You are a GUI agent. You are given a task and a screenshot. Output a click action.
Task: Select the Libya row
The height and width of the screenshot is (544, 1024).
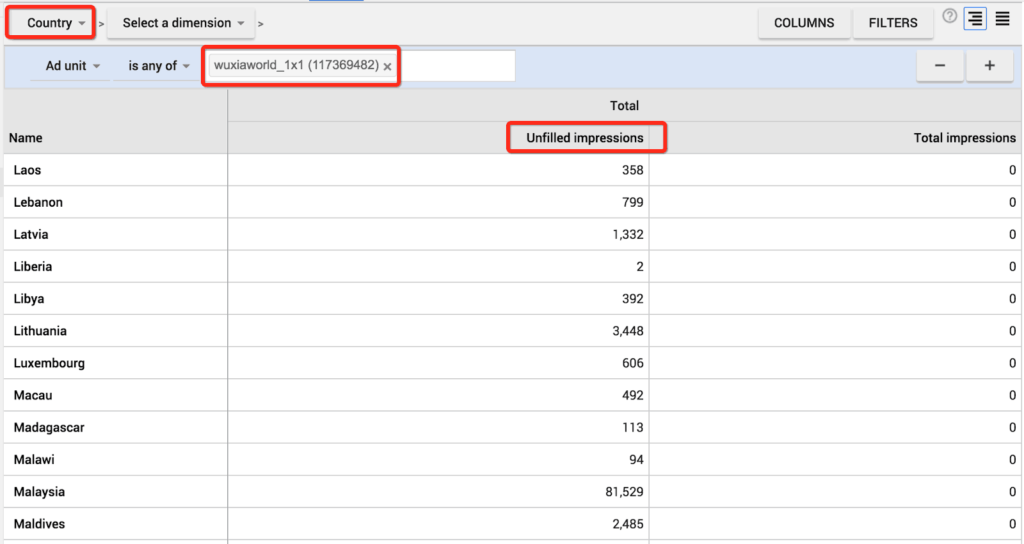(512, 298)
